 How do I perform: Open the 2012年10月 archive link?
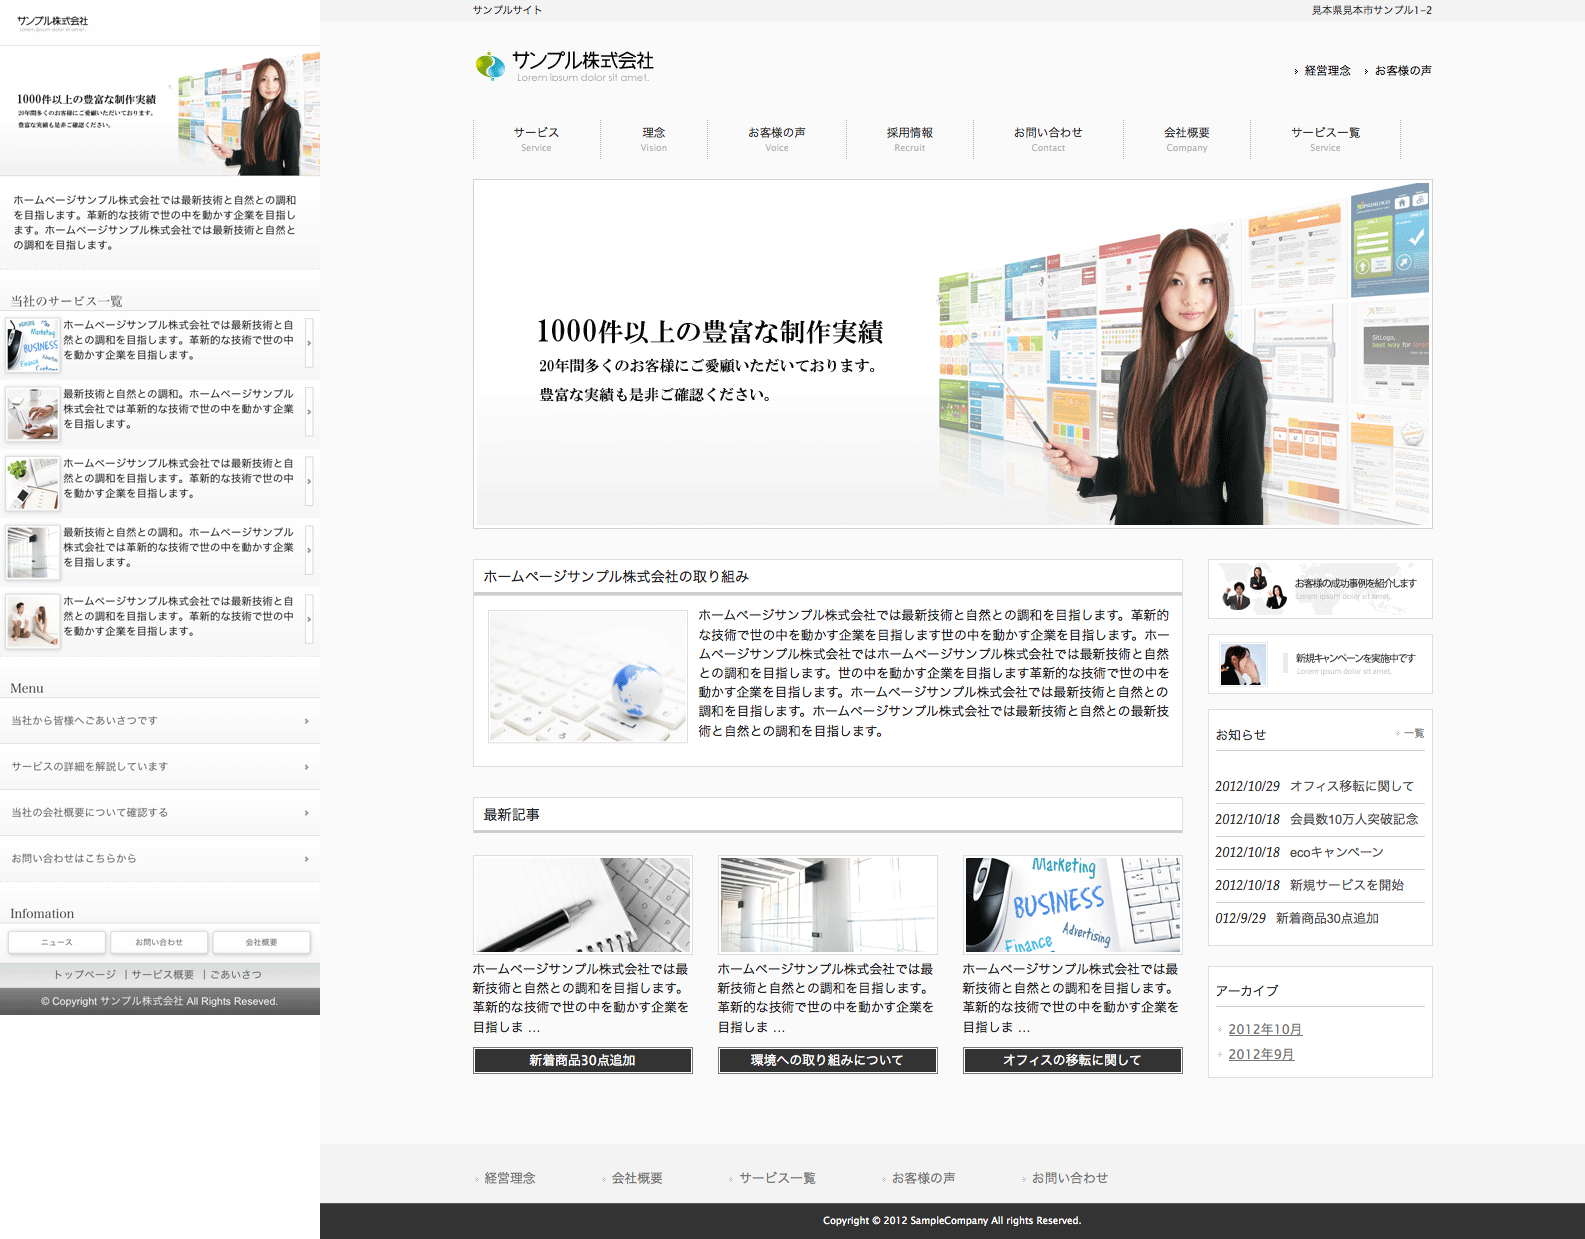click(1264, 1029)
